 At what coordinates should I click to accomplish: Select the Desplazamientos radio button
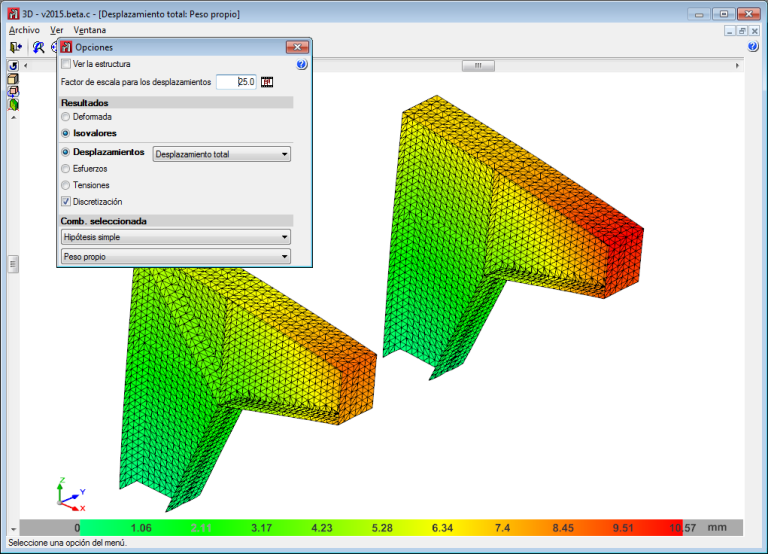click(66, 152)
